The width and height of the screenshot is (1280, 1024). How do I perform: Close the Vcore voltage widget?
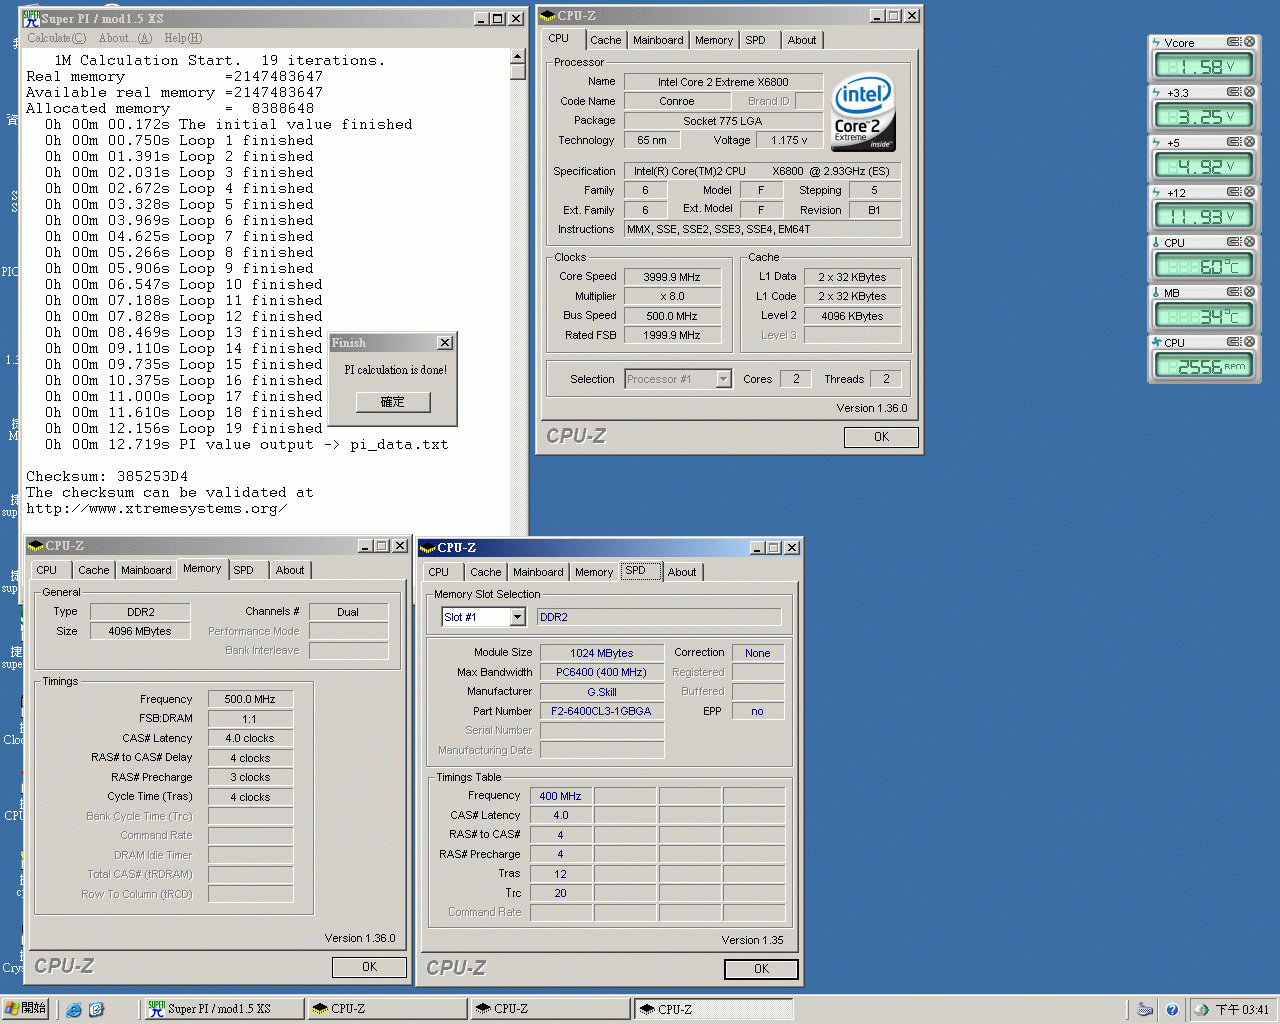tap(1249, 42)
